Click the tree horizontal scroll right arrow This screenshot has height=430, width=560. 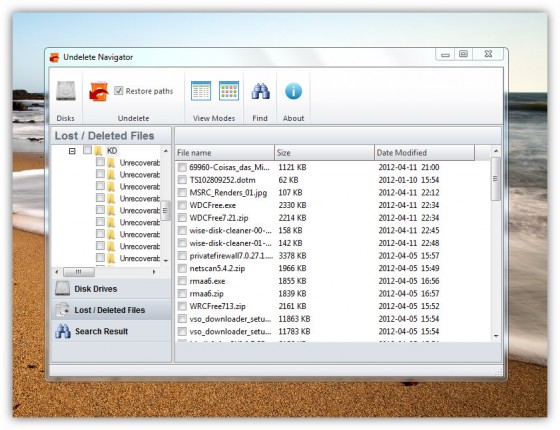[154, 272]
